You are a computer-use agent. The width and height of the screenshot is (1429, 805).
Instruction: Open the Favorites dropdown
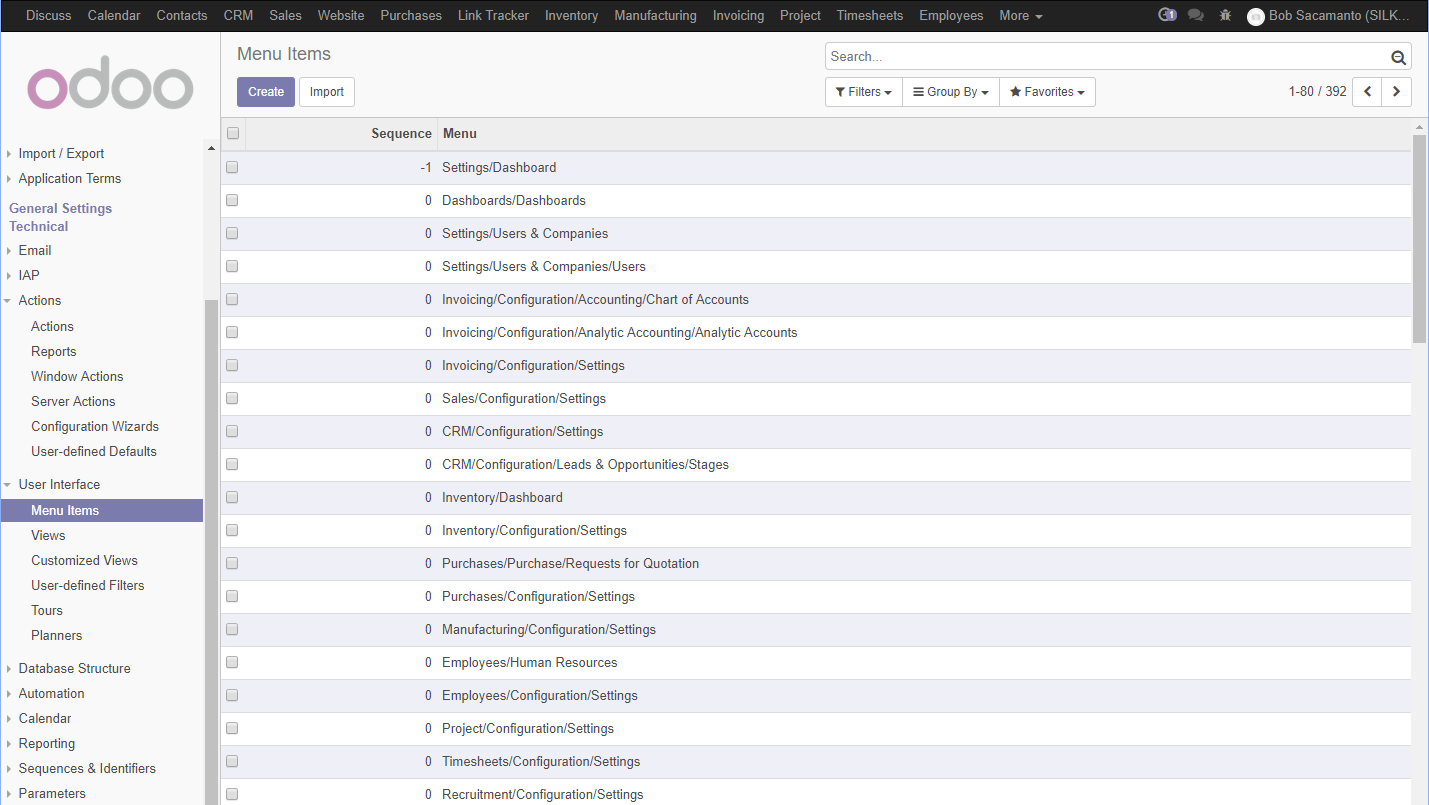1047,92
